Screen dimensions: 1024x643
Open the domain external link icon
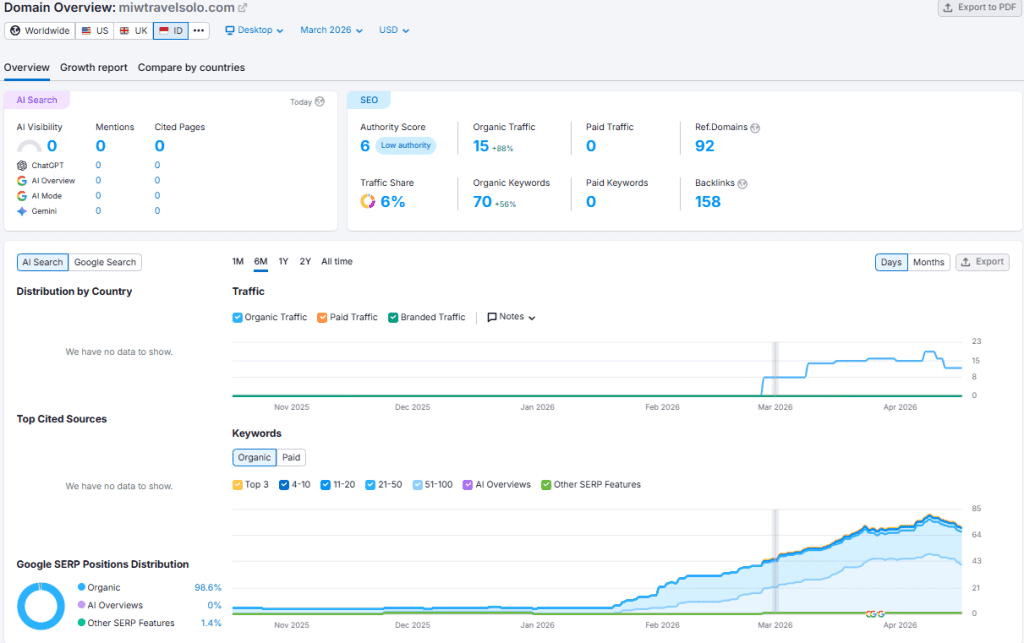(x=242, y=8)
